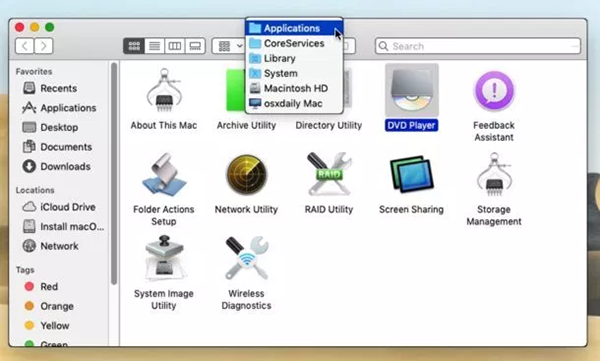Screen dimensions: 600x361
Task: Open the group-by arrangement dropdown
Action: [x=228, y=46]
